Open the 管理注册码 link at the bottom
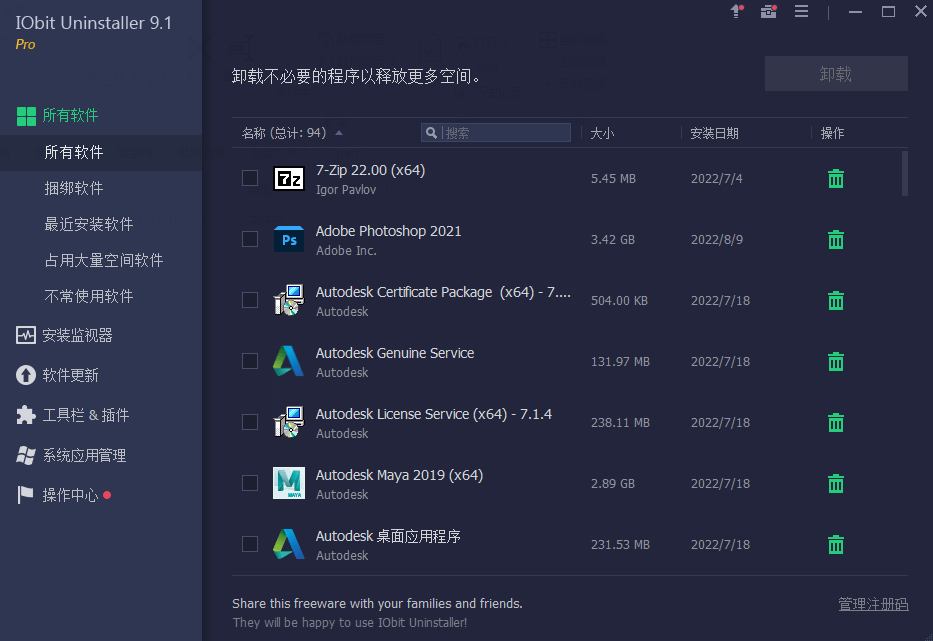 pyautogui.click(x=872, y=604)
